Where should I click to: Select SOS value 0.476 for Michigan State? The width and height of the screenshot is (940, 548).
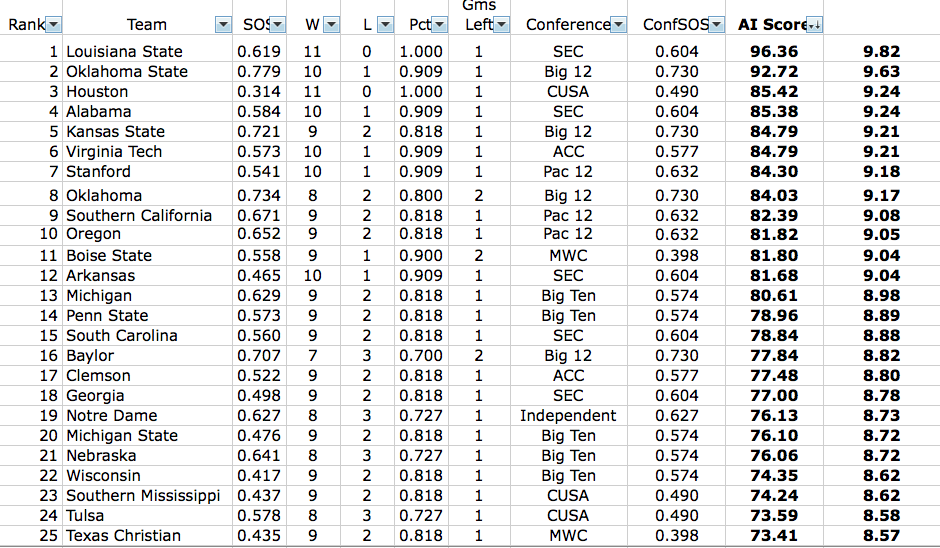(x=259, y=435)
